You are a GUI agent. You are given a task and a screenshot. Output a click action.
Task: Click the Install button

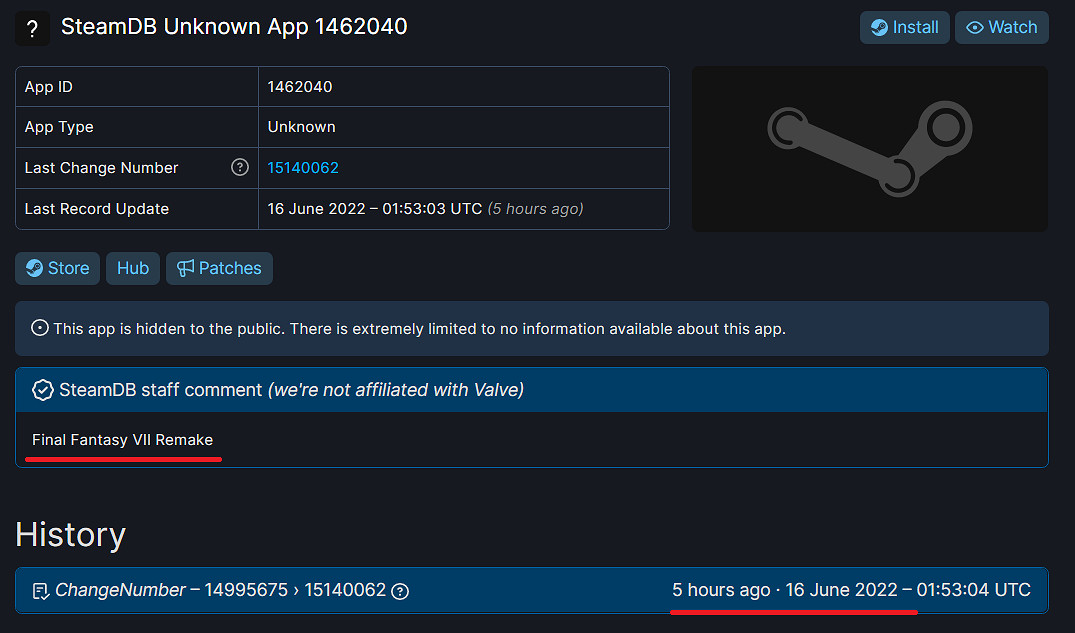point(904,27)
